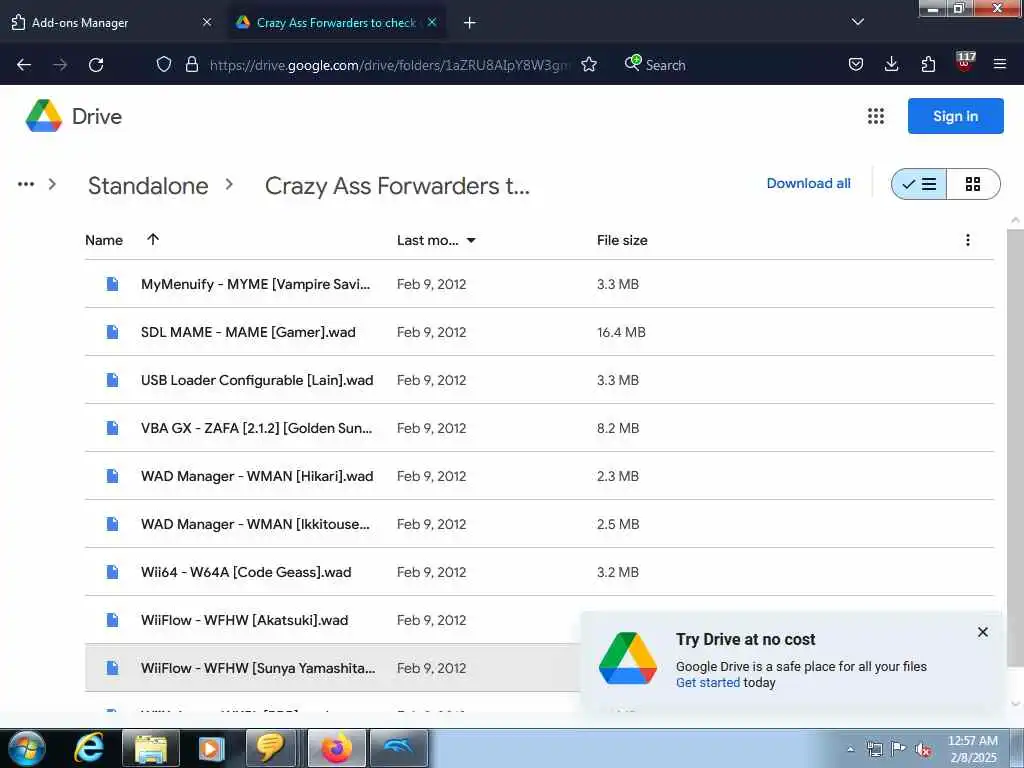The height and width of the screenshot is (768, 1024).
Task: Click the file icon beside SDL MAME
Action: pyautogui.click(x=112, y=332)
